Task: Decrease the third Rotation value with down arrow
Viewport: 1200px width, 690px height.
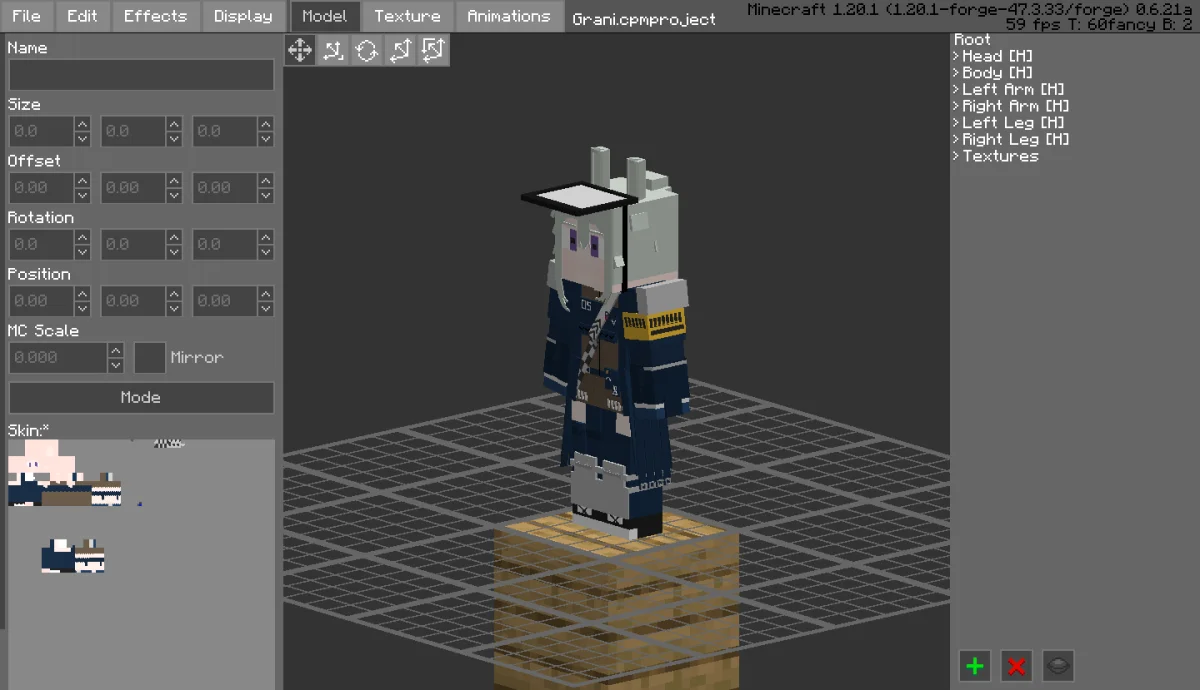Action: click(266, 252)
